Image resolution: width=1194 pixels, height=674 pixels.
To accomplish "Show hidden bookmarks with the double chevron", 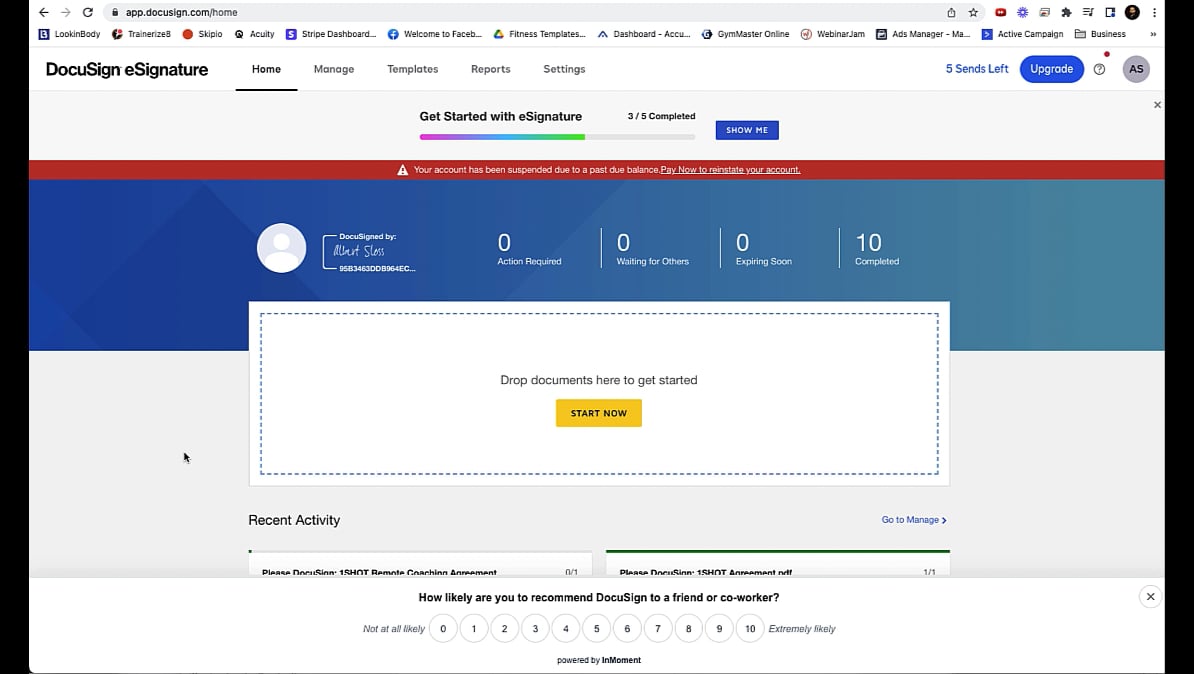I will pyautogui.click(x=1153, y=34).
